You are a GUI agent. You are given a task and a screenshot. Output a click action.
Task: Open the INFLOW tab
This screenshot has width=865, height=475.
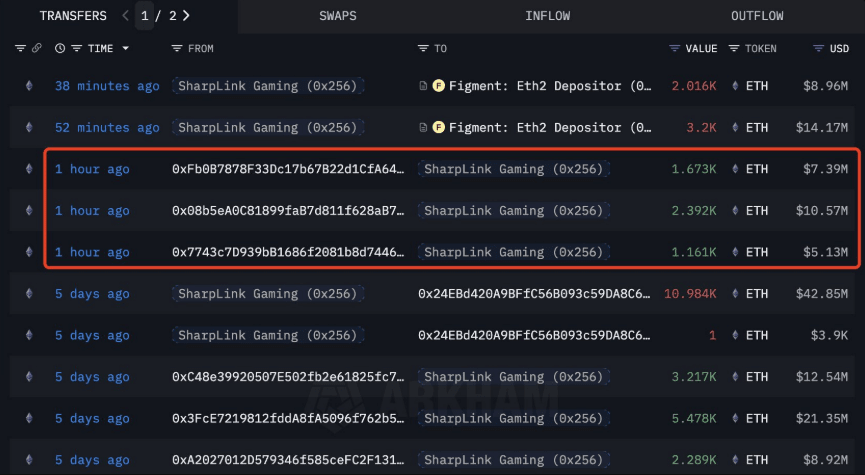click(x=547, y=16)
